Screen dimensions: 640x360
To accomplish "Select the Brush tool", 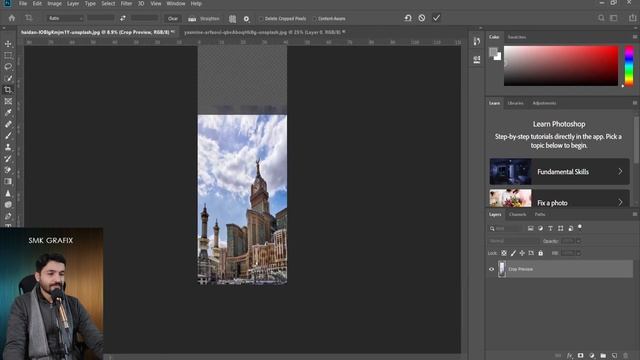I will 8,136.
